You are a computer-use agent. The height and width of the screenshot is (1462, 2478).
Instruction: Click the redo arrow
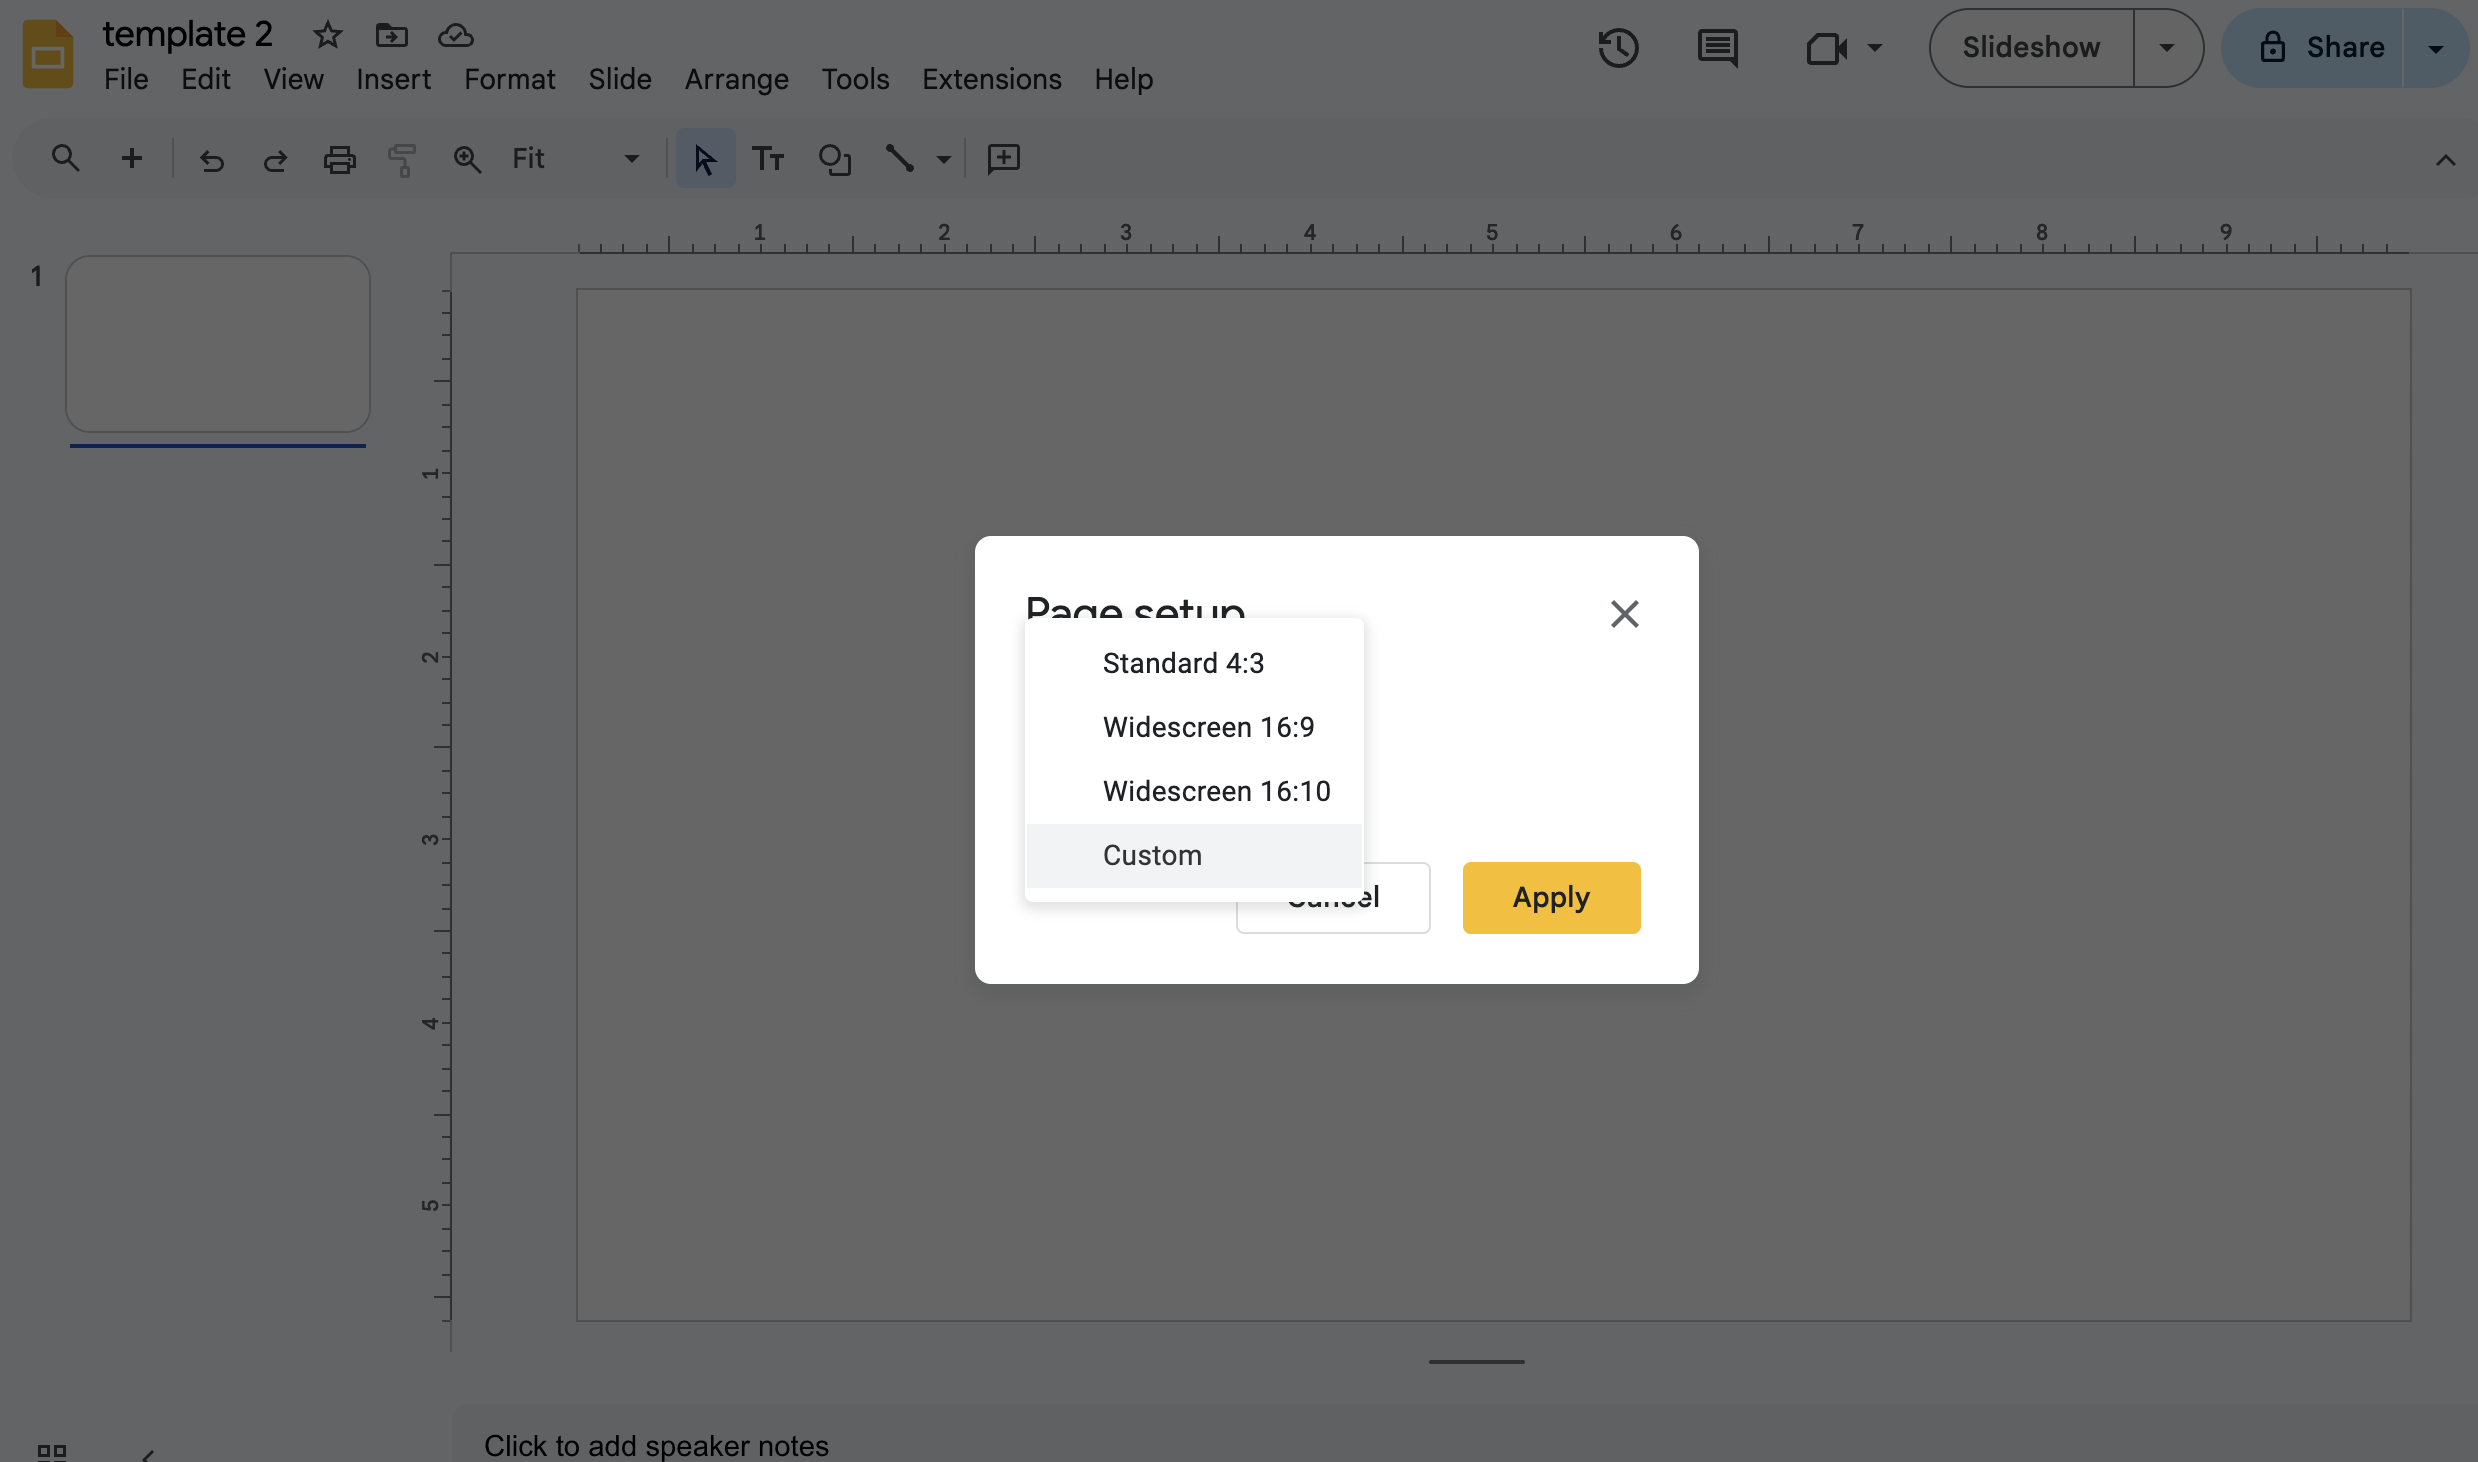point(275,159)
